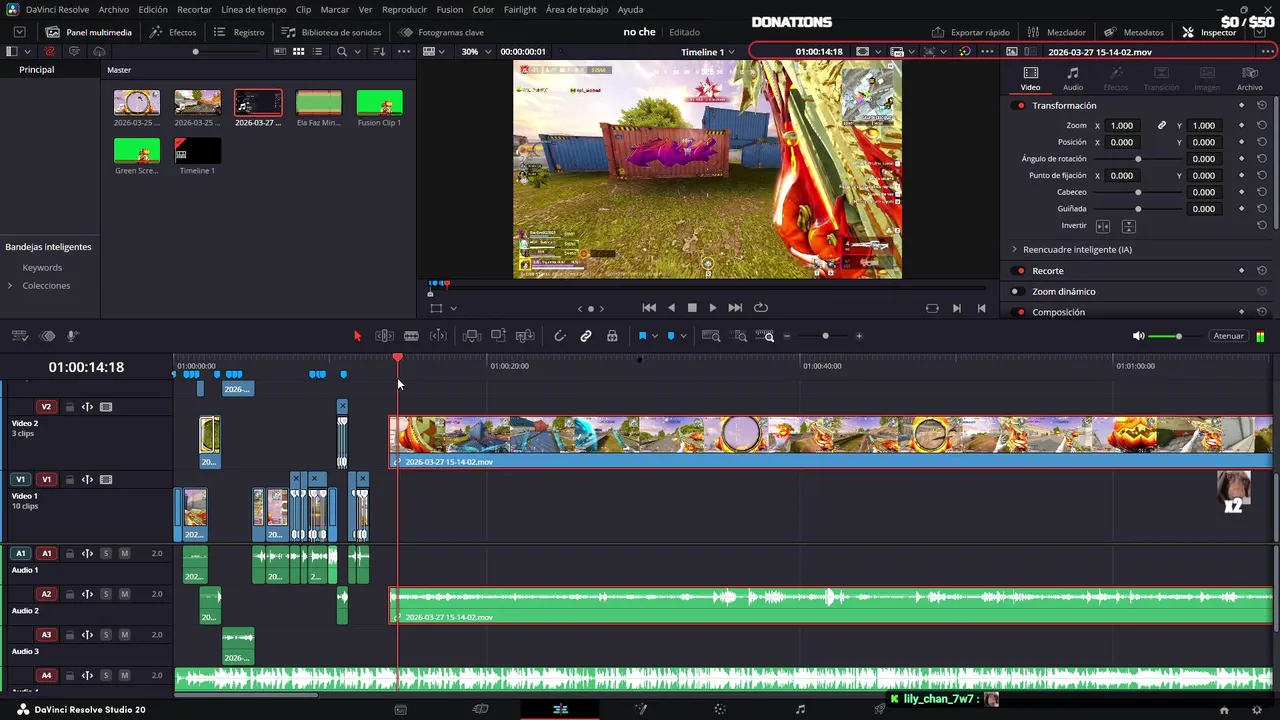Toggle the Panel multimedia button
This screenshot has width=1280, height=720.
click(x=88, y=32)
